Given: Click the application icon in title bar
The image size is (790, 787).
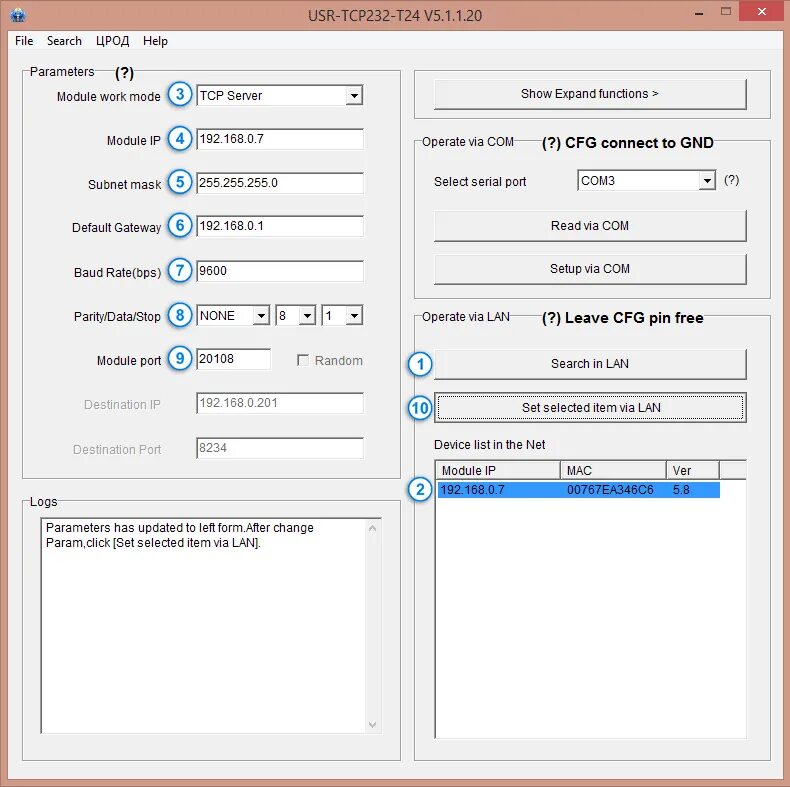Looking at the screenshot, I should point(18,15).
